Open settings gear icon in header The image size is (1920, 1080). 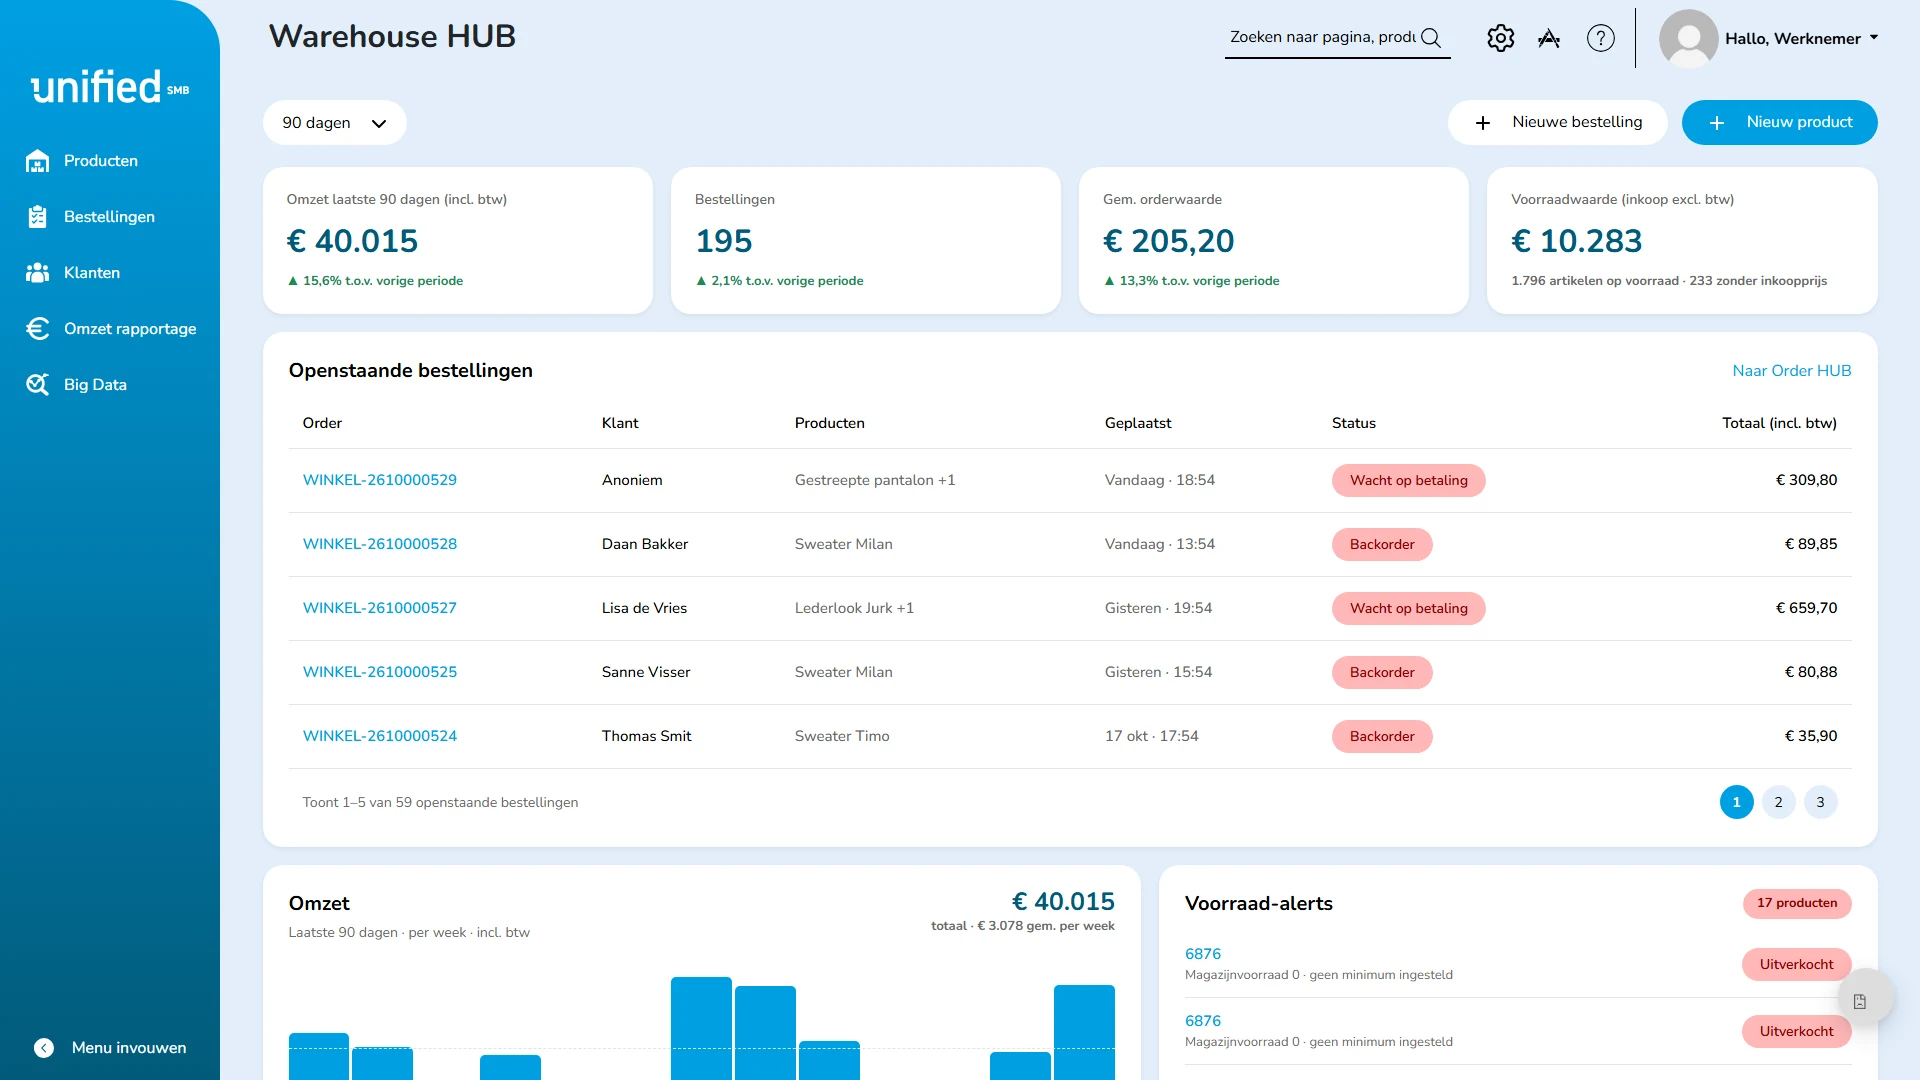point(1501,38)
